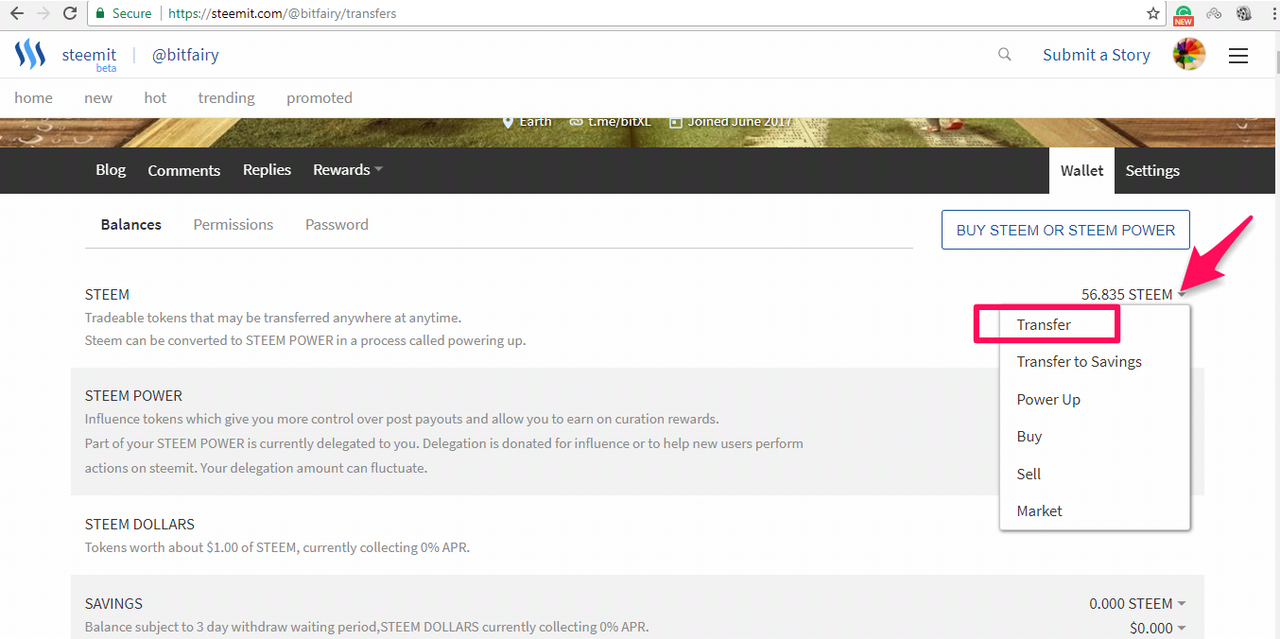Select Power Up from the menu
The width and height of the screenshot is (1280, 639).
(x=1049, y=399)
